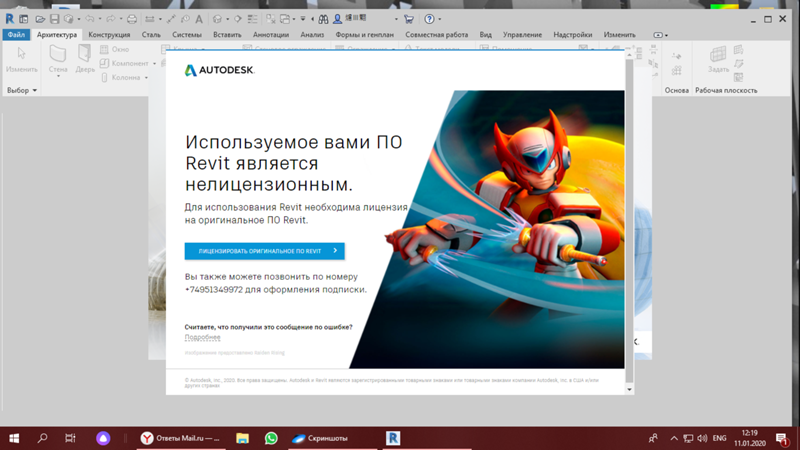Click the ENG language indicator
The width and height of the screenshot is (800, 450).
[719, 438]
